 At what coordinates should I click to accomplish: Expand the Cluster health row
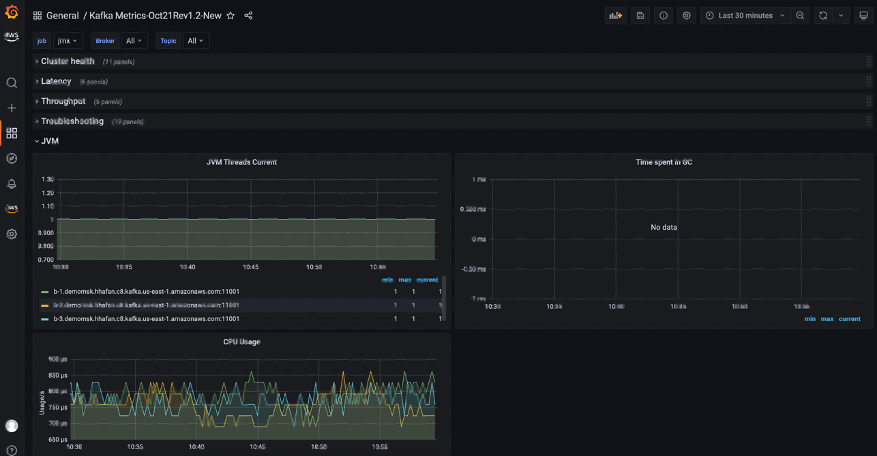(x=67, y=61)
